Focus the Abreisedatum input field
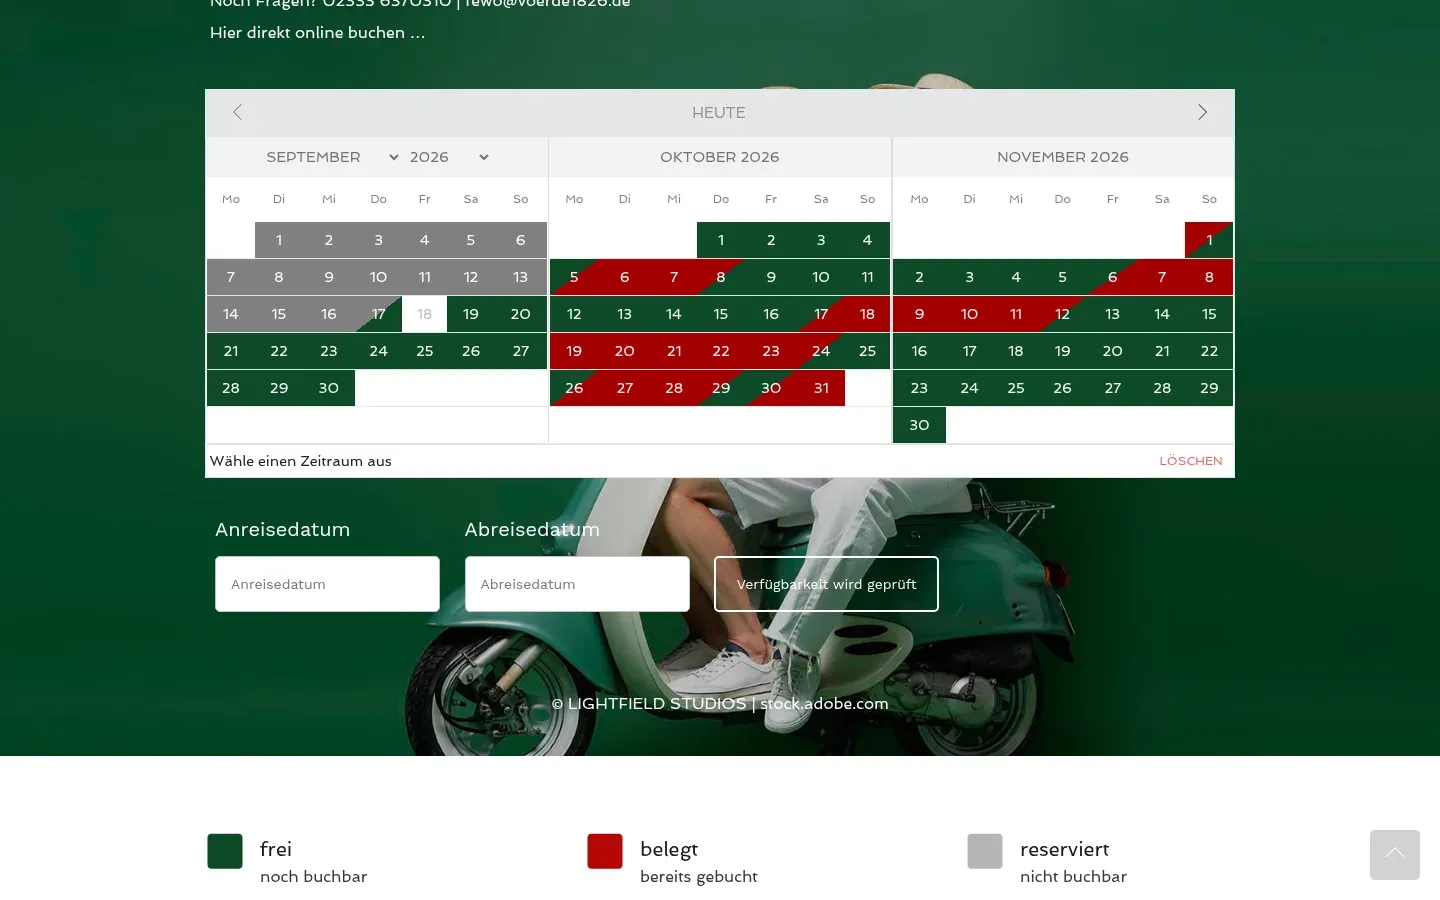1440x900 pixels. 577,584
